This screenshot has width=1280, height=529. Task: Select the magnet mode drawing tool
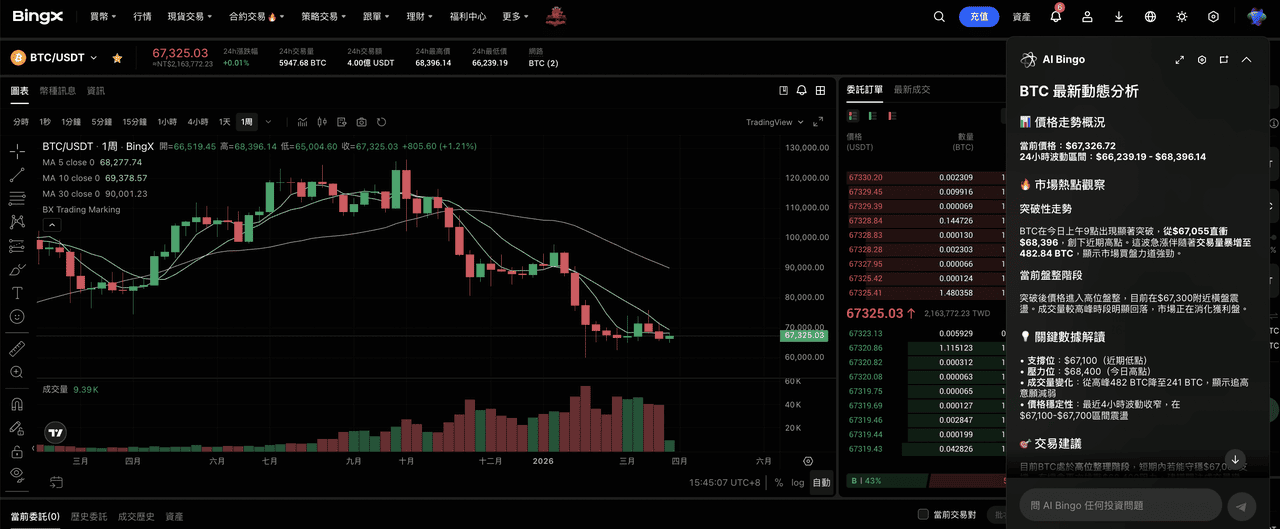pos(17,405)
